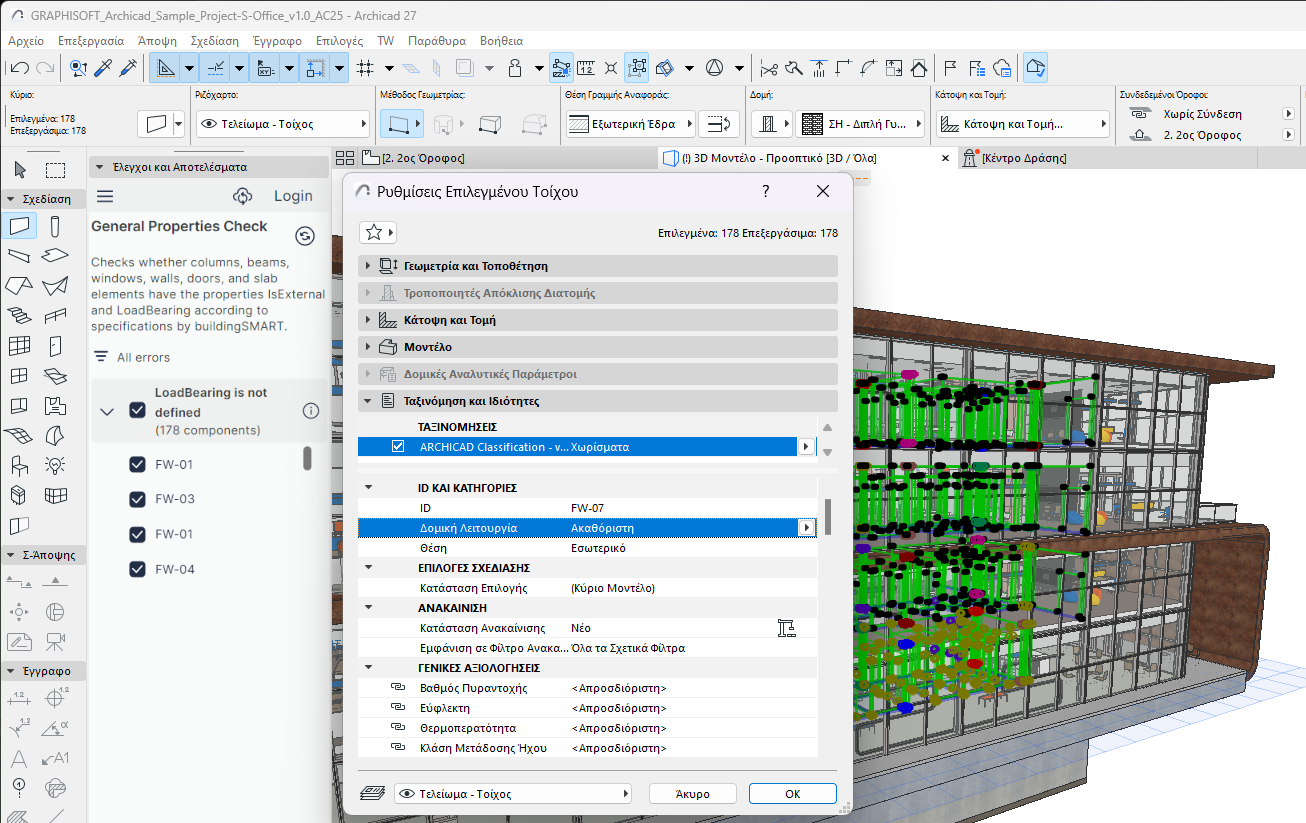The image size is (1306, 823).
Task: Toggle the LoadBearing is not defined checkbox
Action: tap(138, 410)
